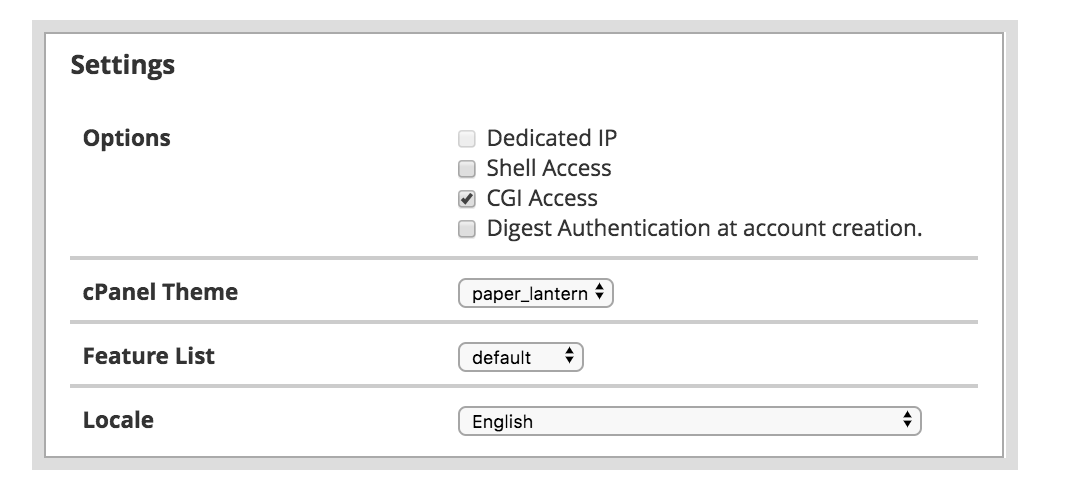Click the arrows on the paper_lantern selector
This screenshot has height=492, width=1090.
599,294
